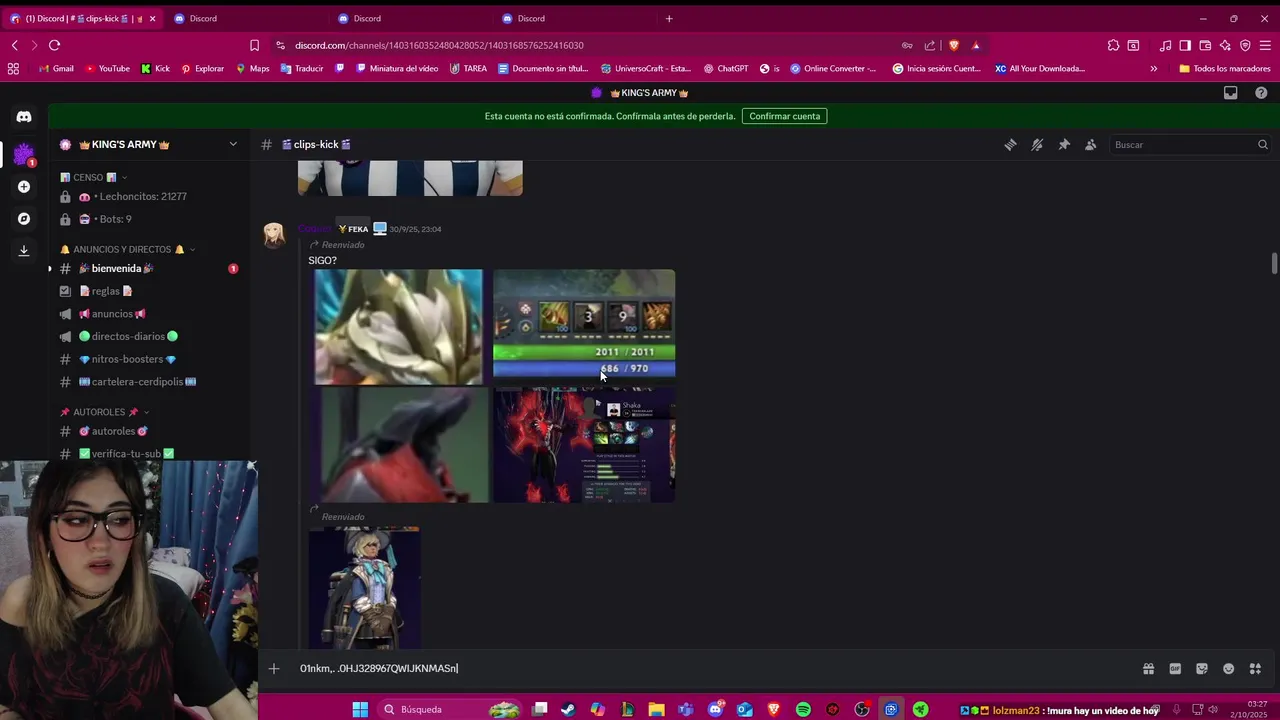Click the discord.com address bar URL
This screenshot has width=1280, height=720.
point(439,45)
